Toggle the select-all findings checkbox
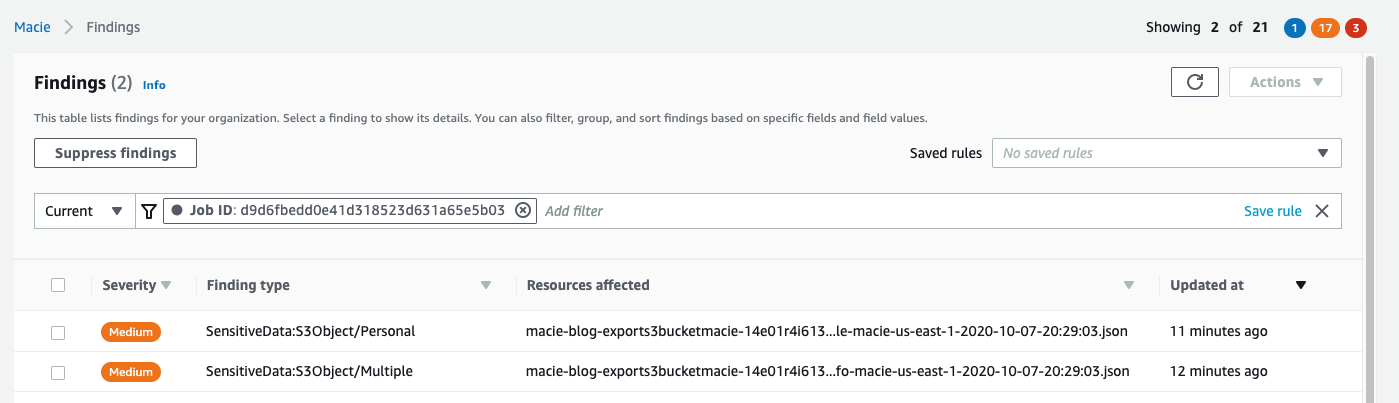Viewport: 1399px width, 403px height. [x=58, y=285]
